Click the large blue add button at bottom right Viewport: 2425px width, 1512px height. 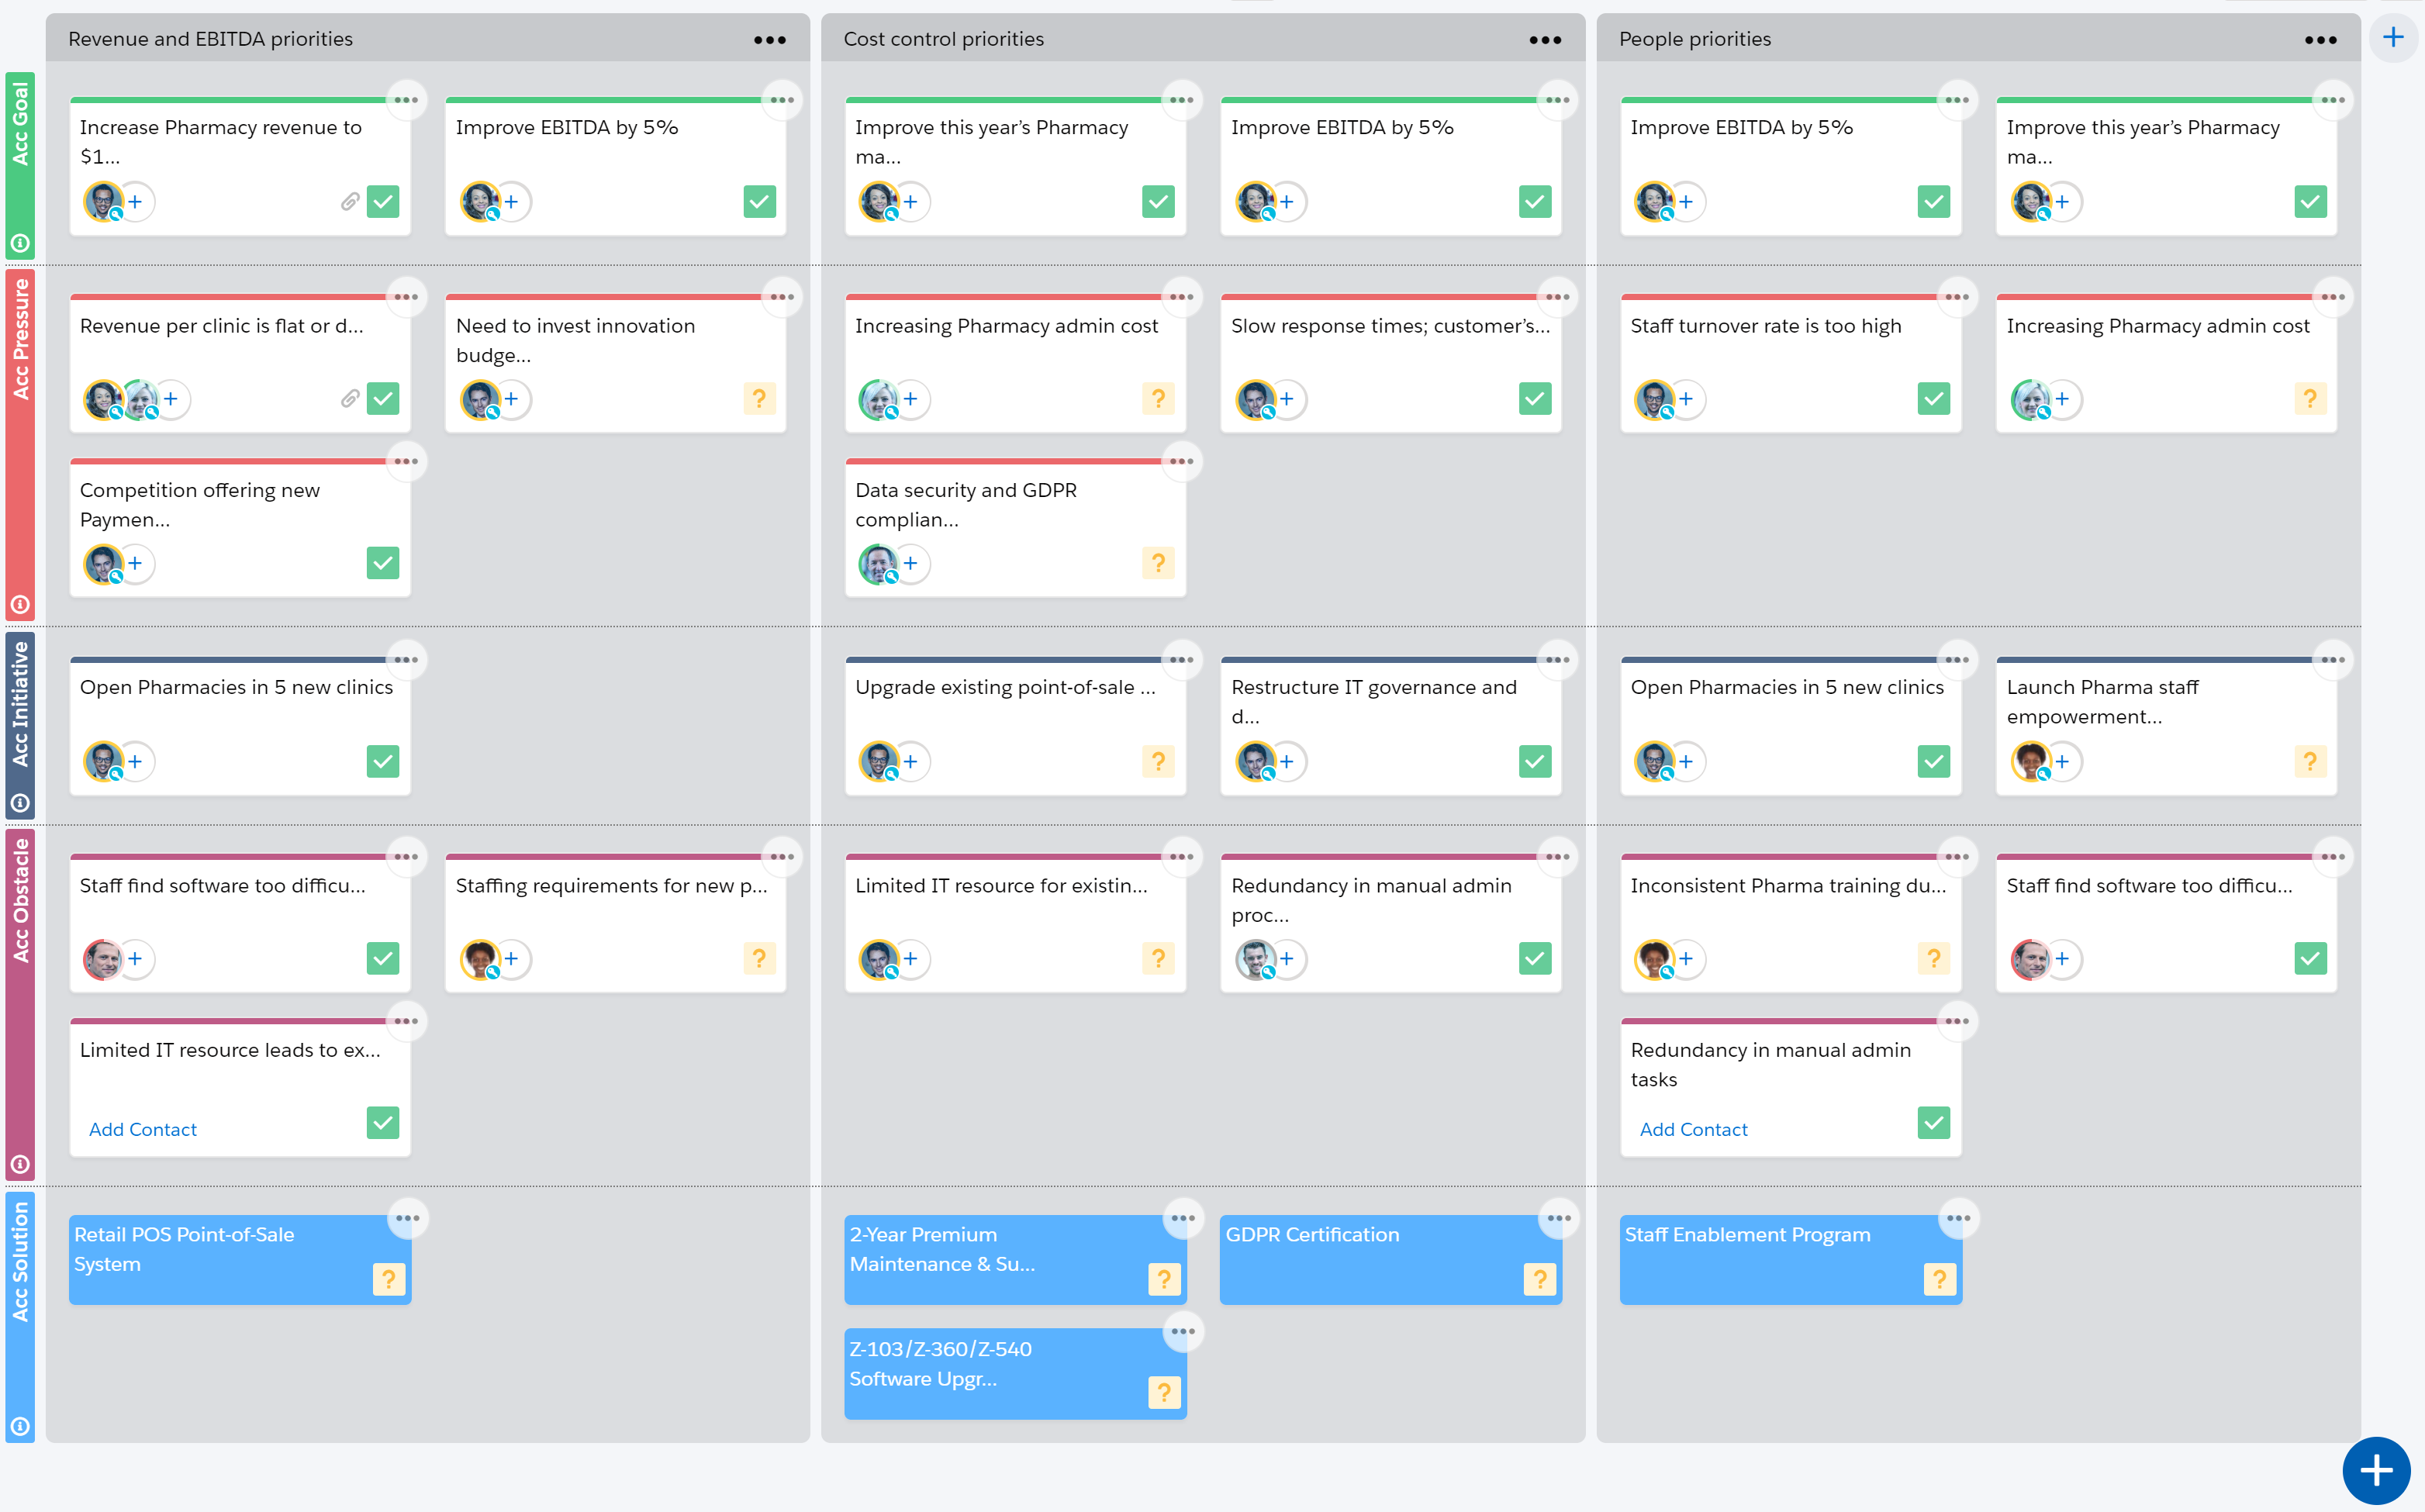tap(2375, 1469)
